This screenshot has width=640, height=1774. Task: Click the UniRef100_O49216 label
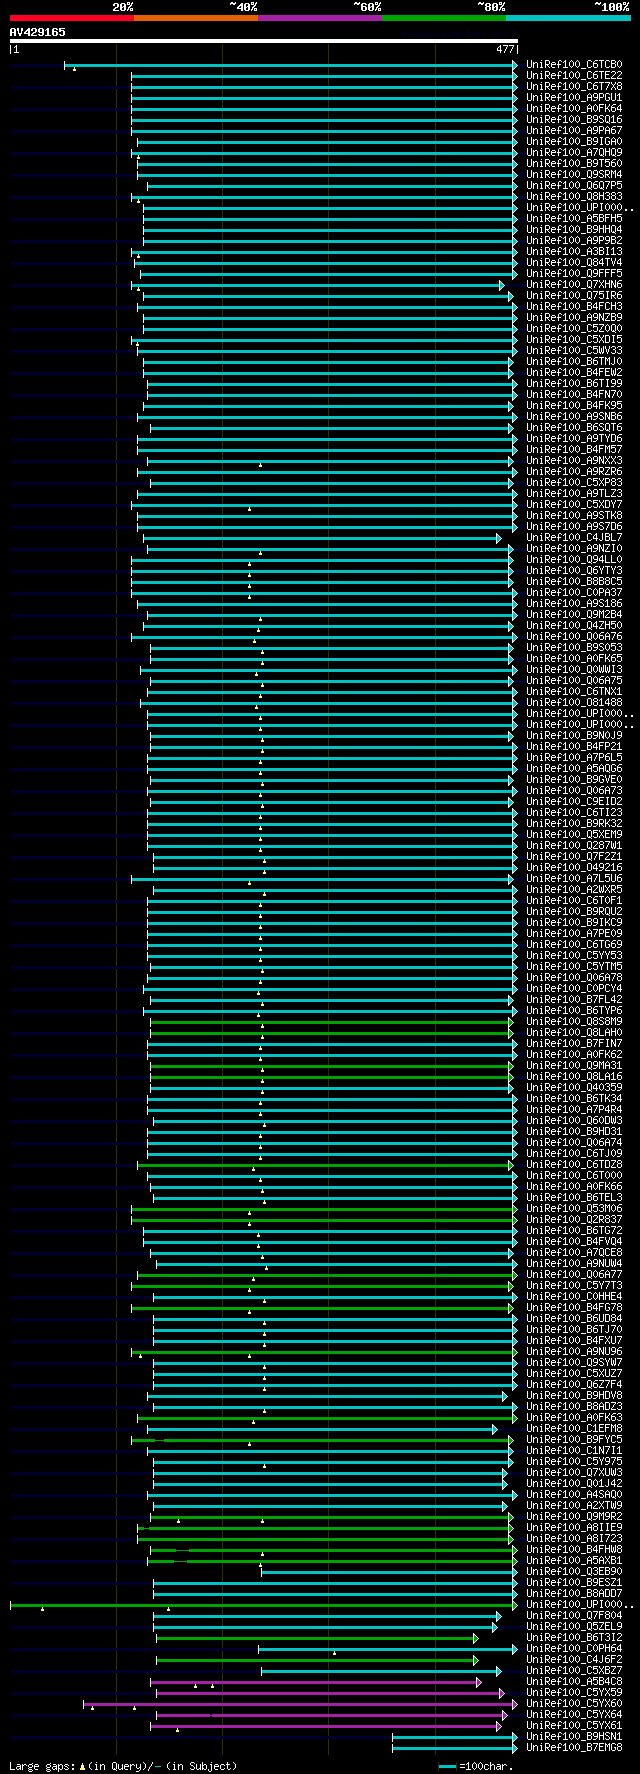[574, 868]
